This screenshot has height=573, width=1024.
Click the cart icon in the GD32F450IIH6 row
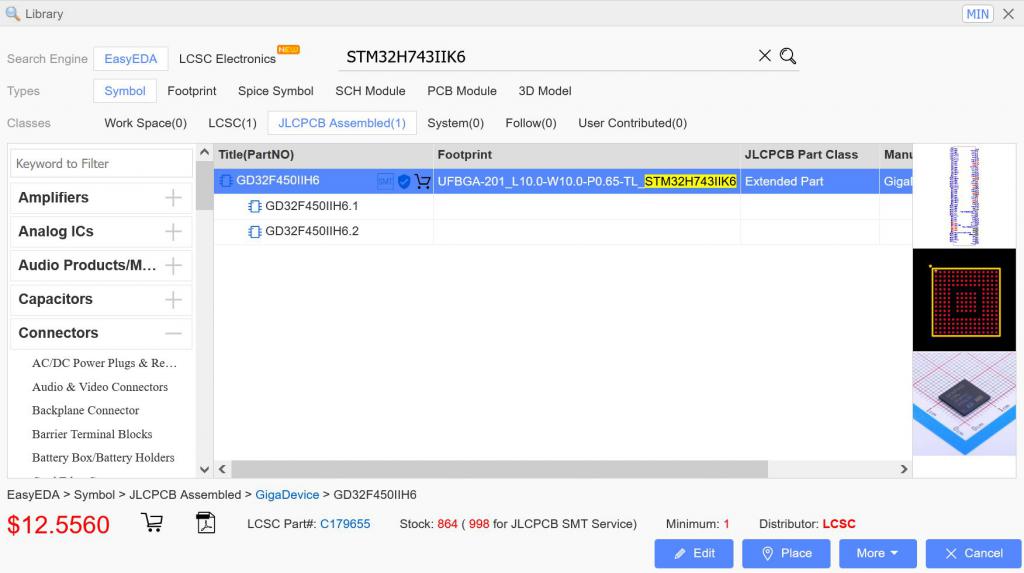click(422, 182)
